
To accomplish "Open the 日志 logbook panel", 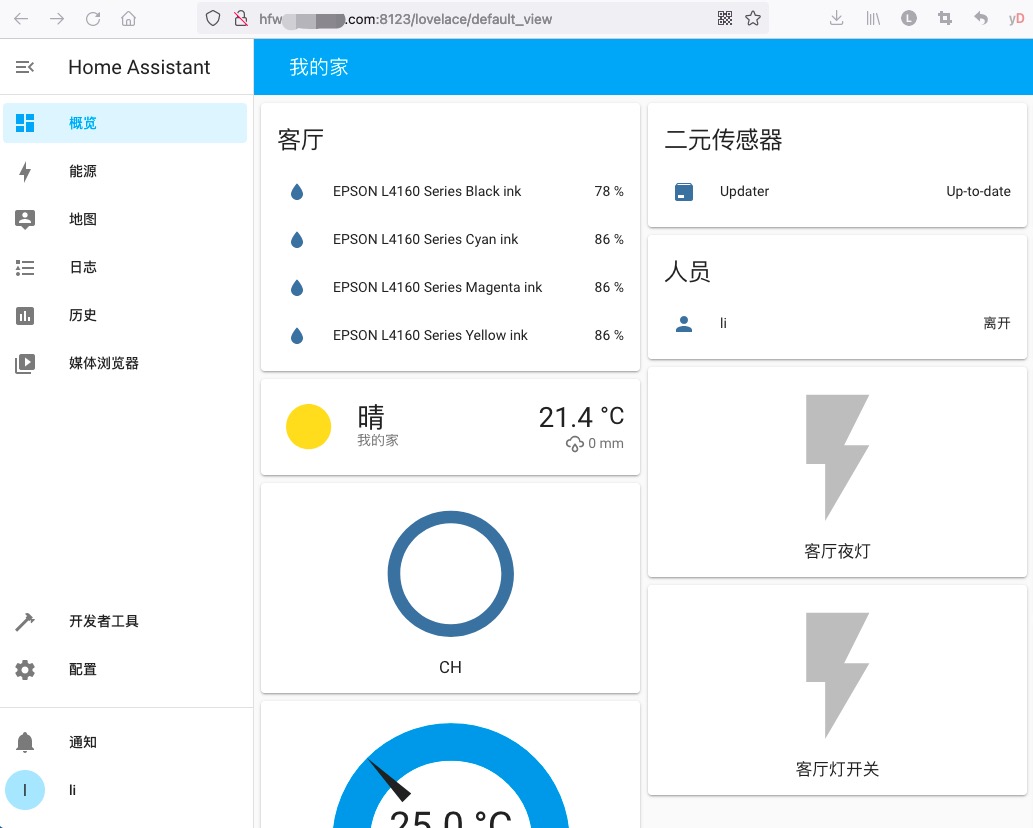I will pos(125,267).
